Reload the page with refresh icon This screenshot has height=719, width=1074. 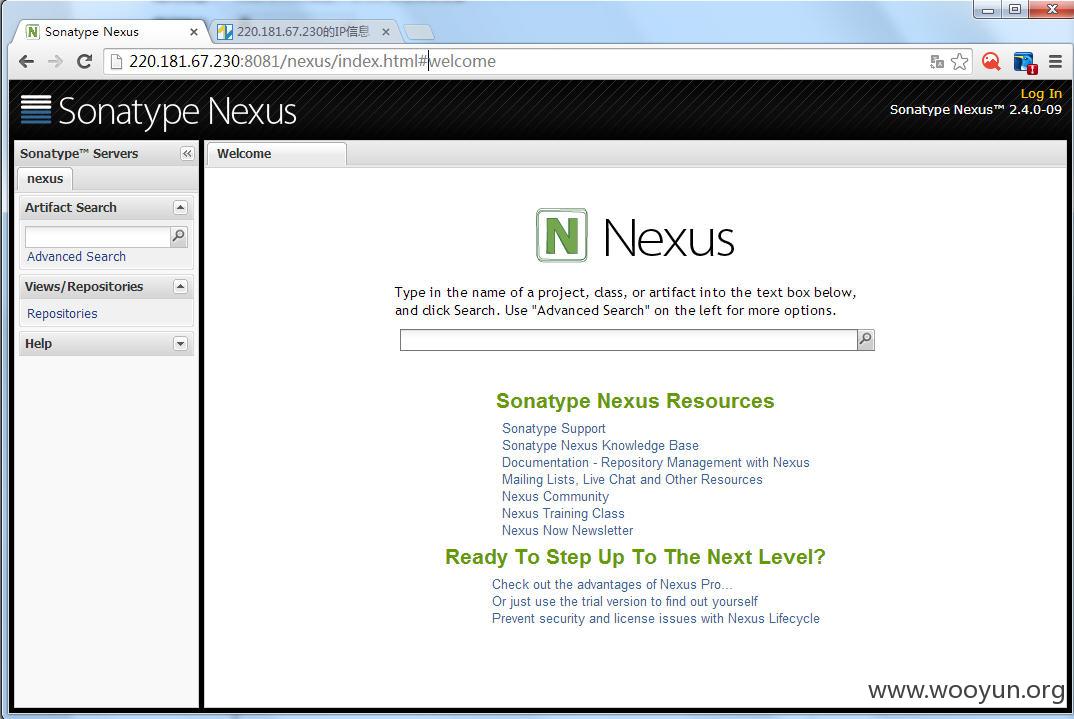[84, 62]
